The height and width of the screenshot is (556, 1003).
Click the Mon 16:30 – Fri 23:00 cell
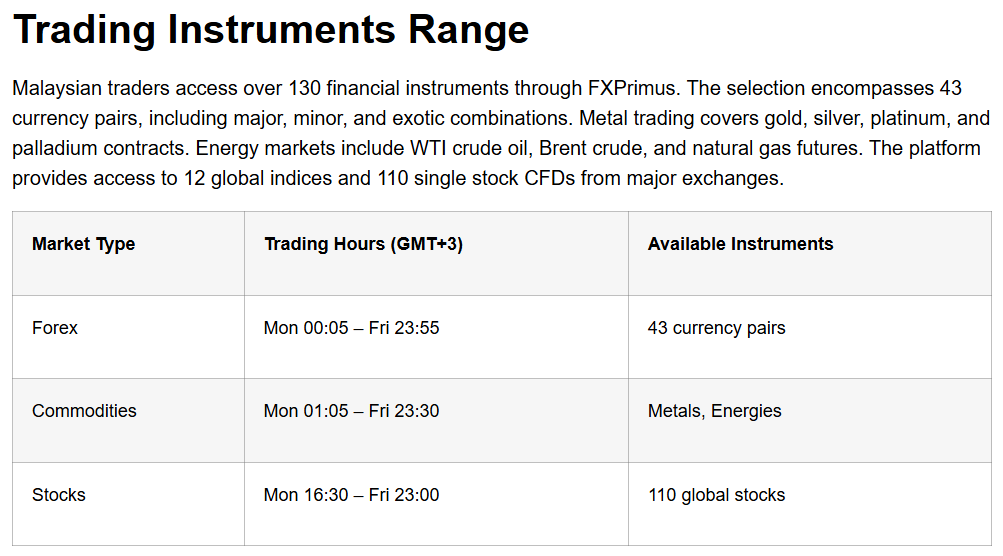[x=351, y=495]
